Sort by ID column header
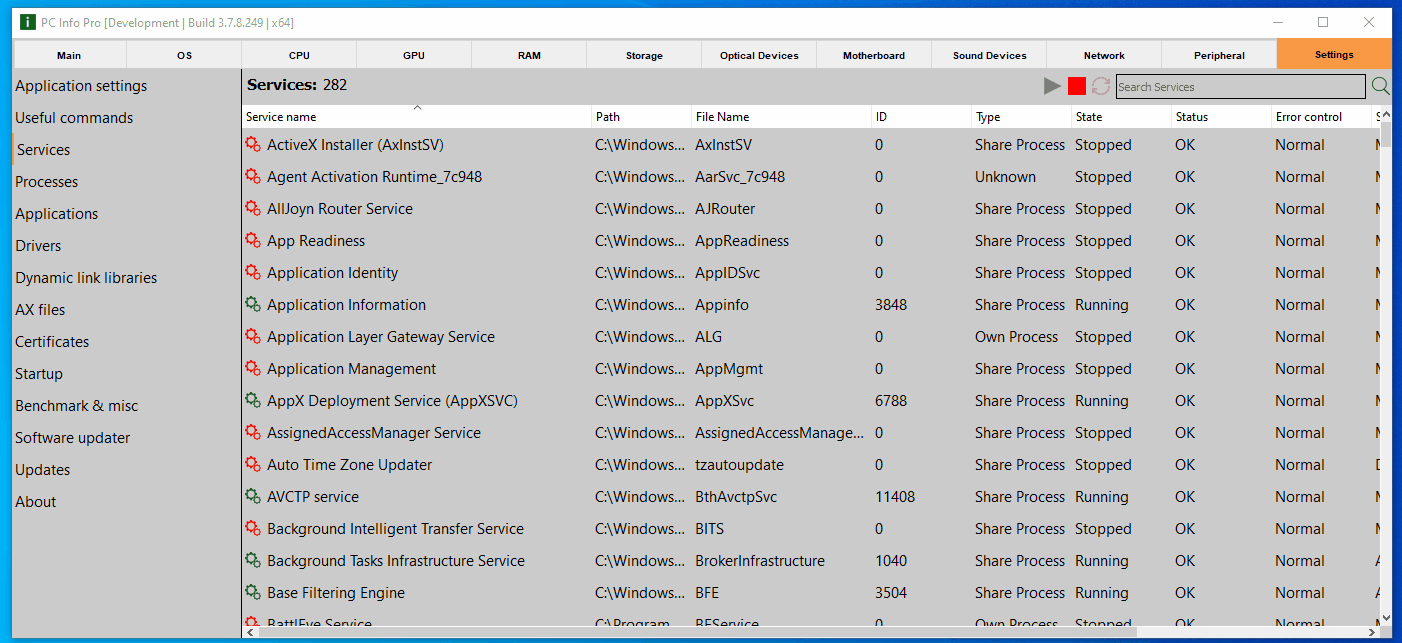Image resolution: width=1402 pixels, height=643 pixels. (922, 117)
